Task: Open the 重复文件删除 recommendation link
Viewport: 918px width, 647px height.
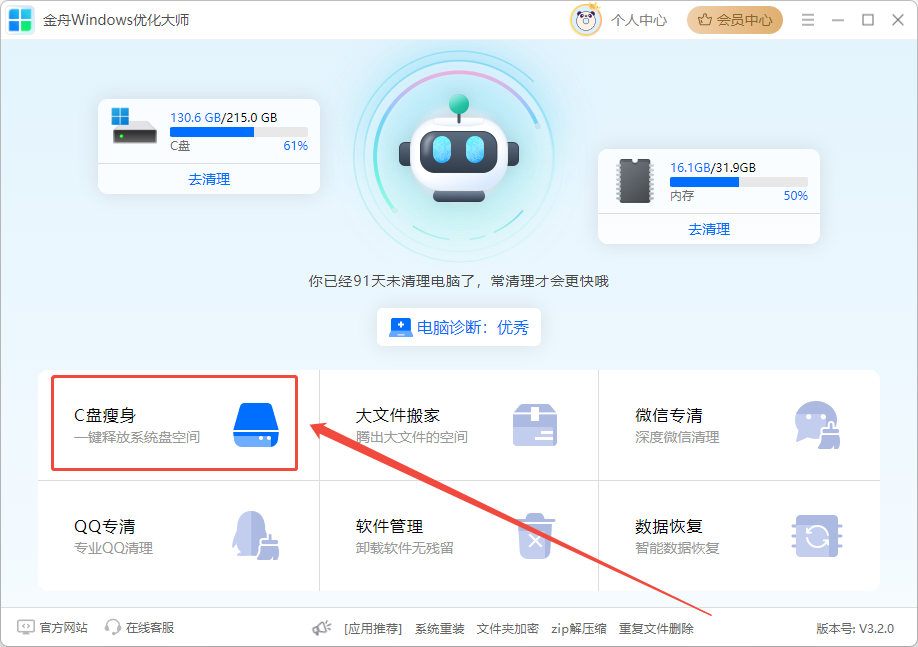Action: point(656,628)
